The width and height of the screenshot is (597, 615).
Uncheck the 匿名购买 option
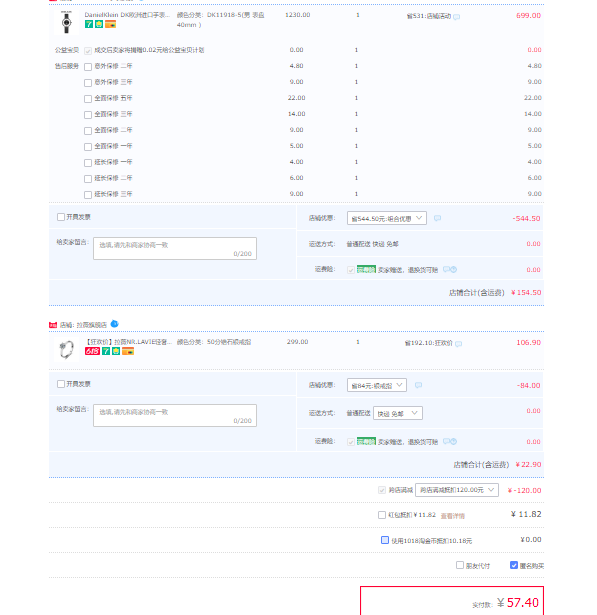514,565
